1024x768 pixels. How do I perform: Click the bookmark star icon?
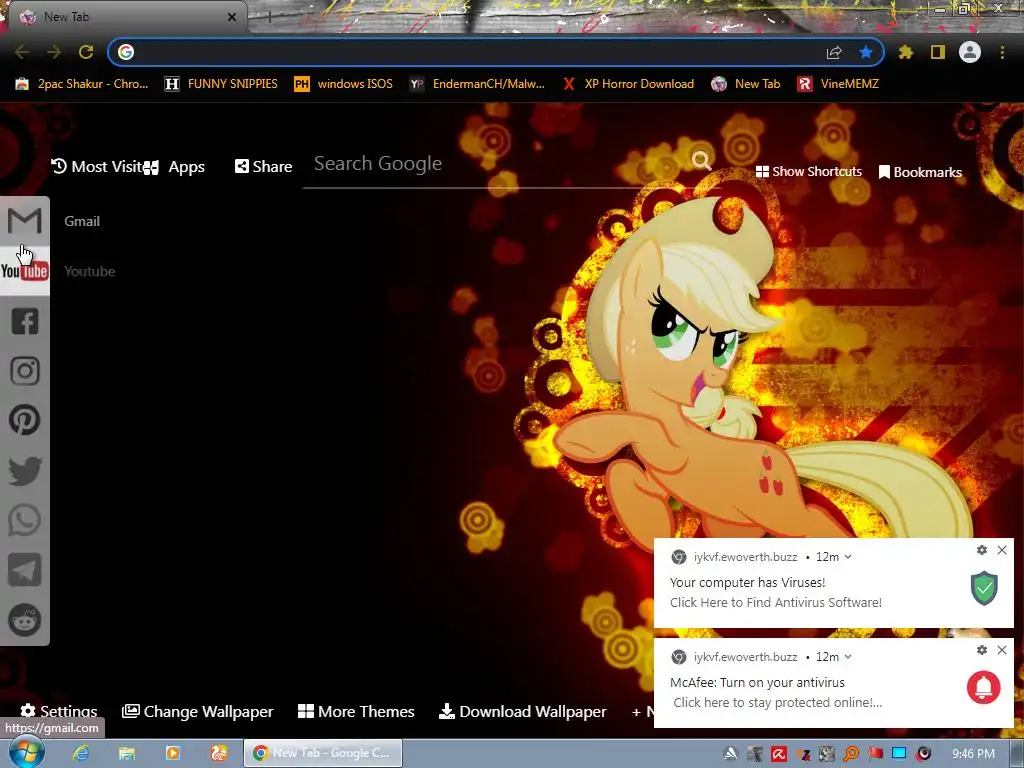pyautogui.click(x=866, y=52)
